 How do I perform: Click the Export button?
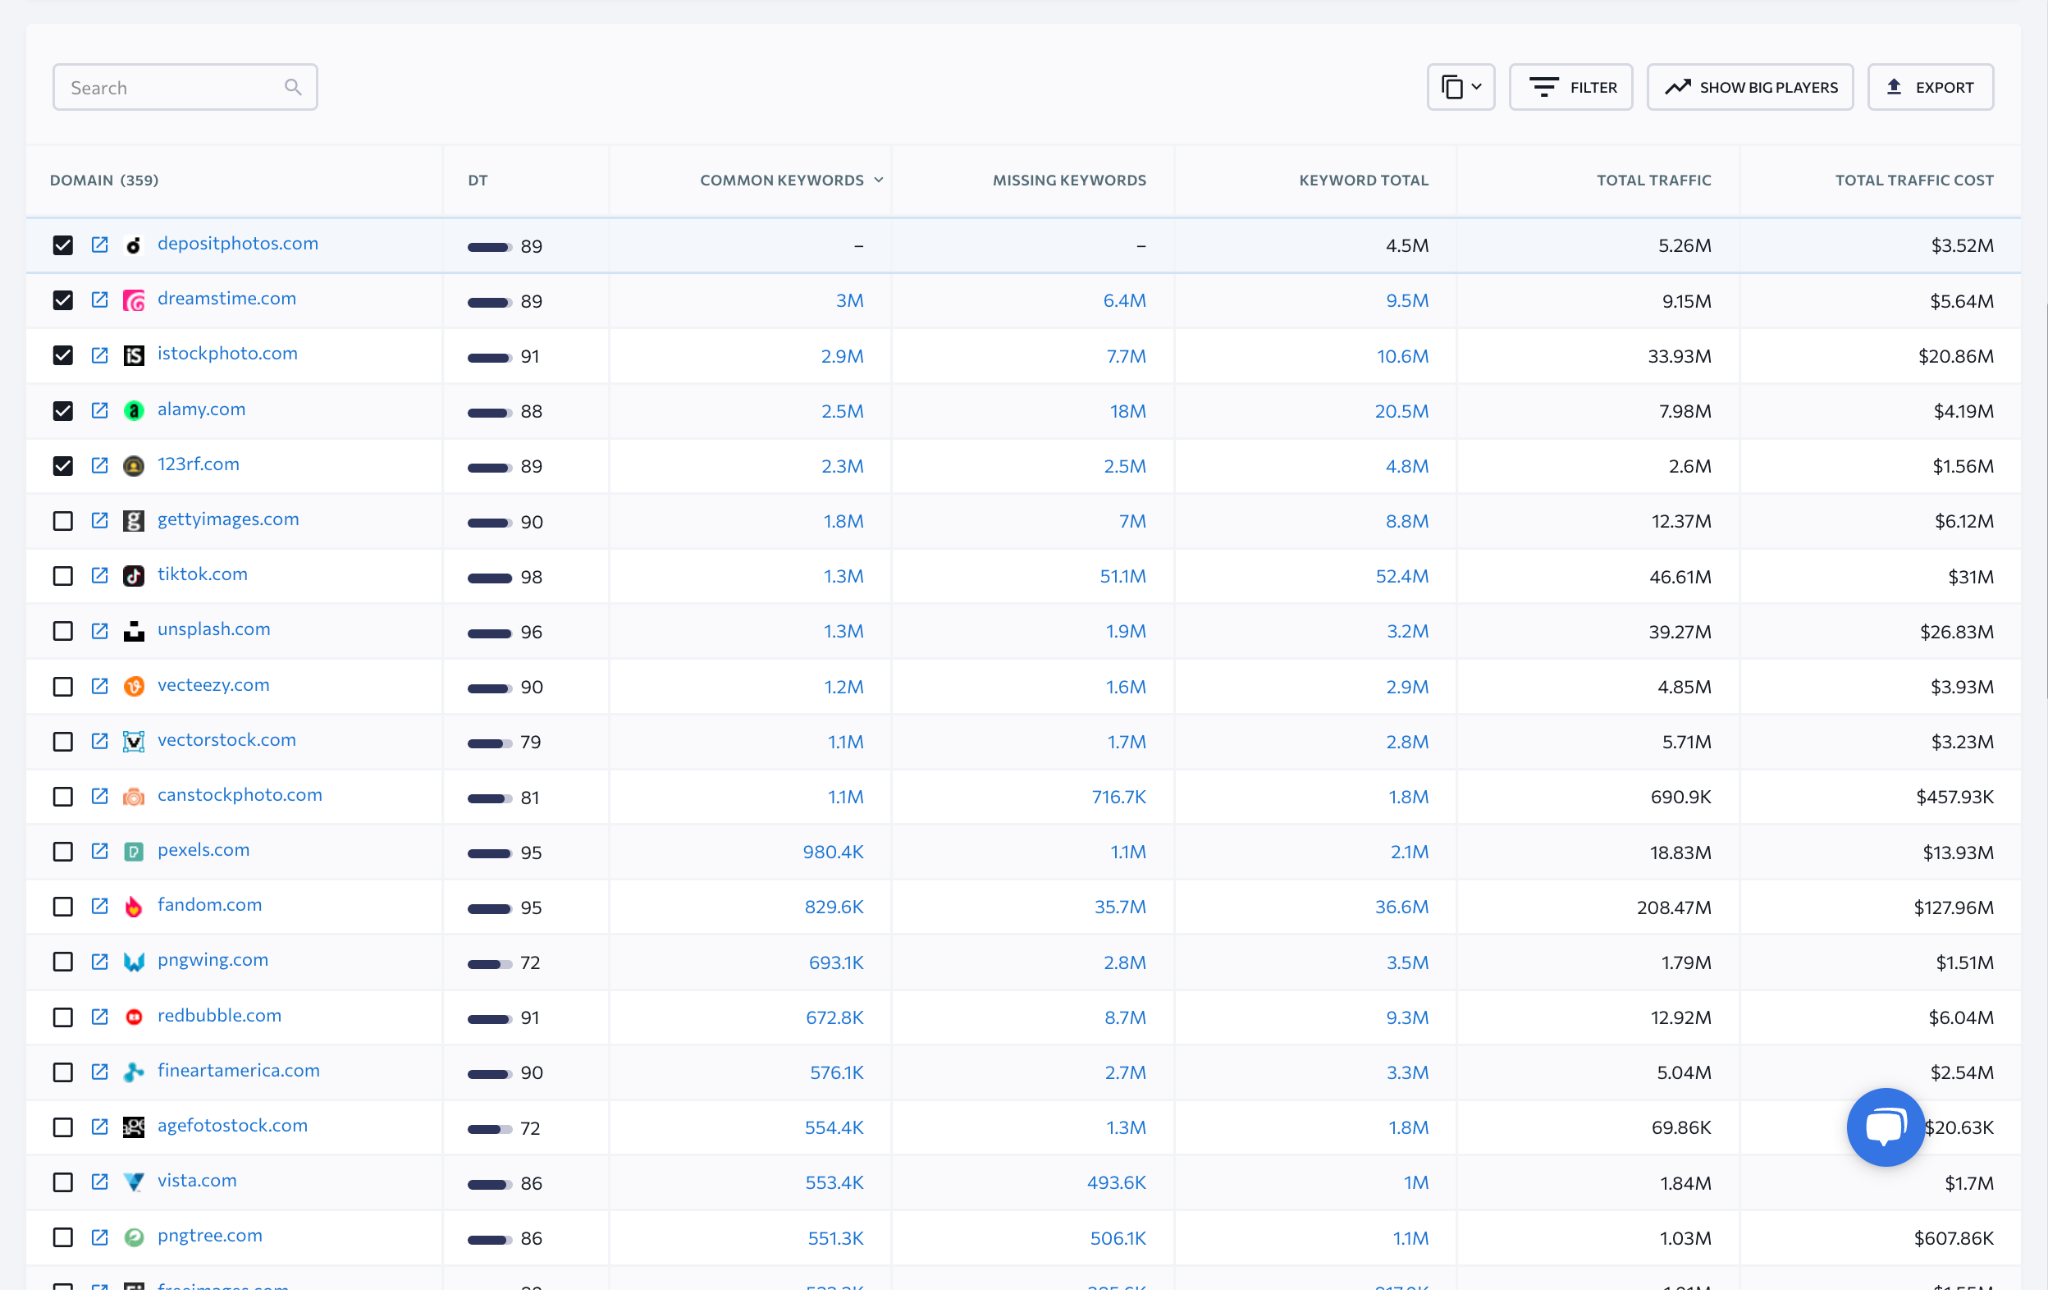[x=1929, y=85]
